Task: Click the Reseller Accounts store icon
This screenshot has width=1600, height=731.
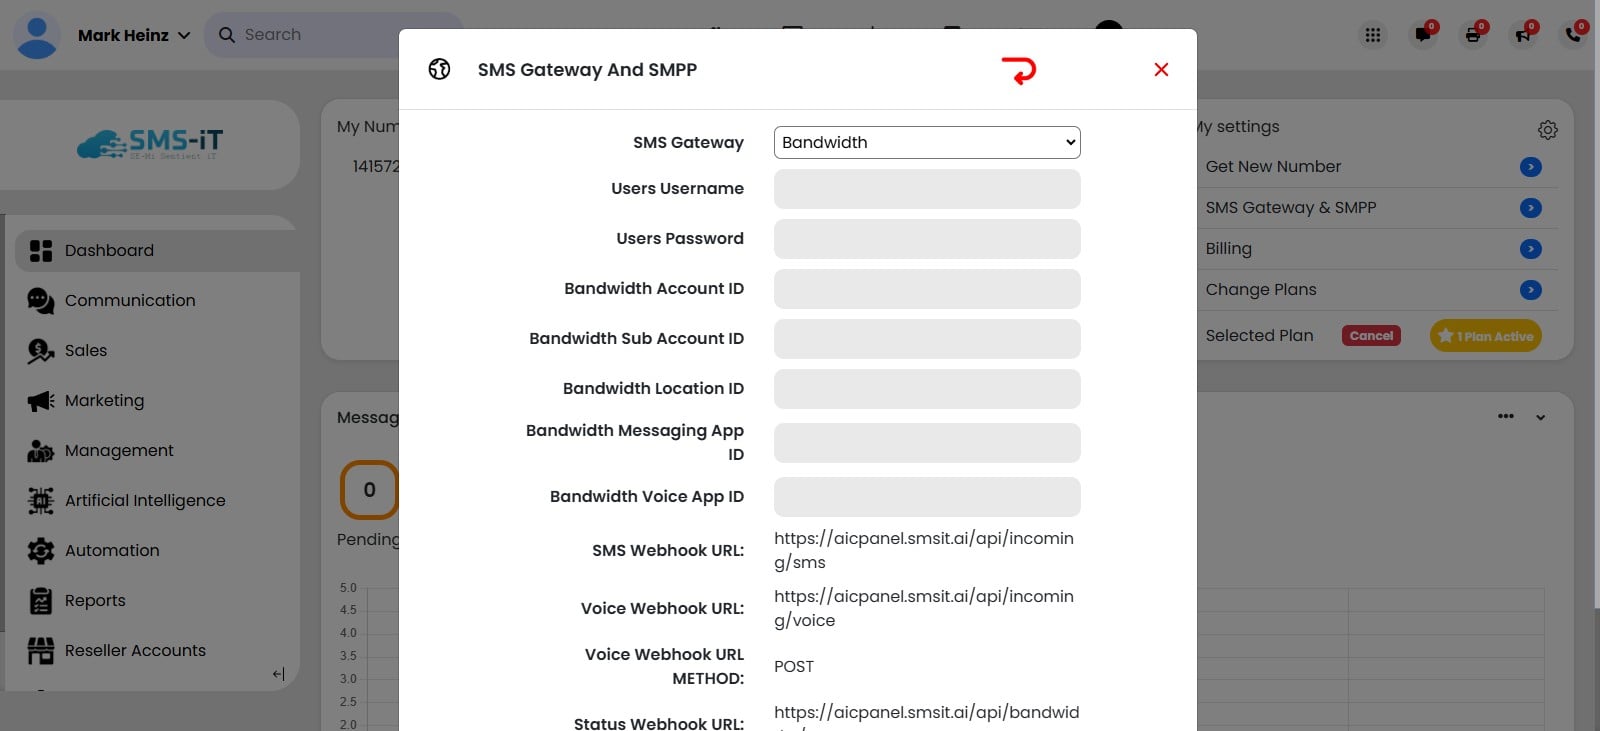Action: (x=41, y=651)
